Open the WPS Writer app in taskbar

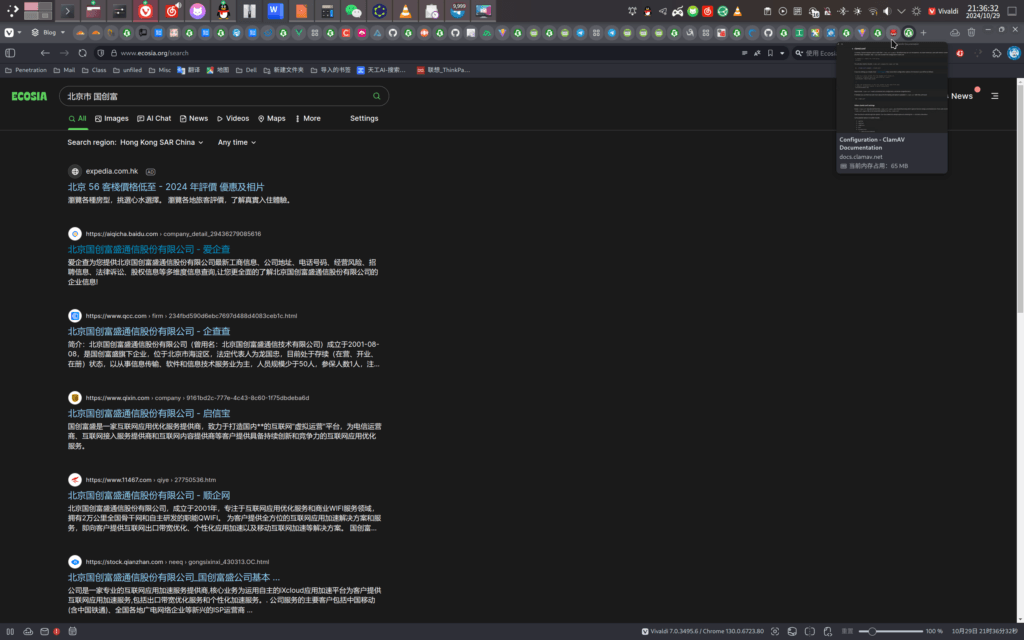click(275, 11)
